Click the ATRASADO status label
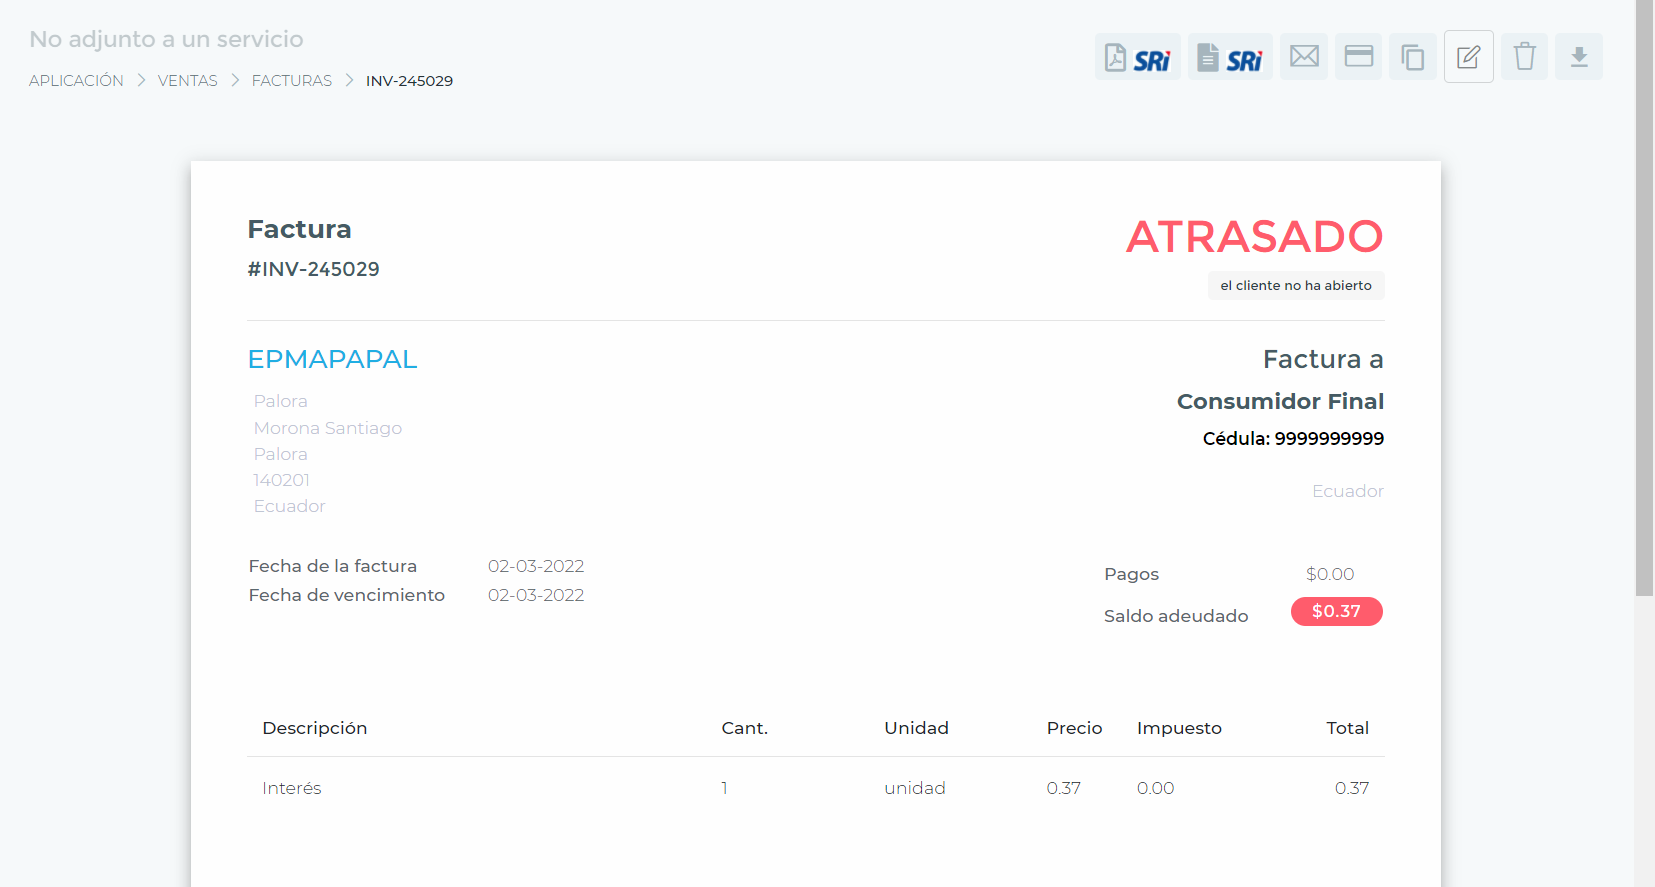Image resolution: width=1655 pixels, height=887 pixels. point(1254,237)
